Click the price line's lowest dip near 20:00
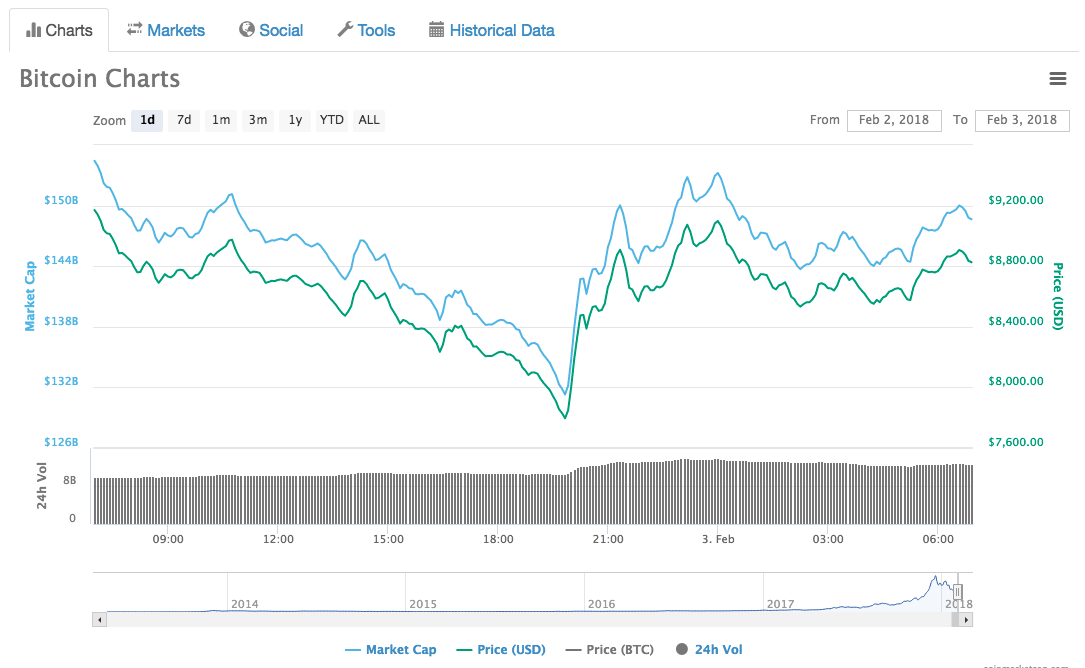Screen dimensions: 1085x668 pyautogui.click(x=565, y=417)
